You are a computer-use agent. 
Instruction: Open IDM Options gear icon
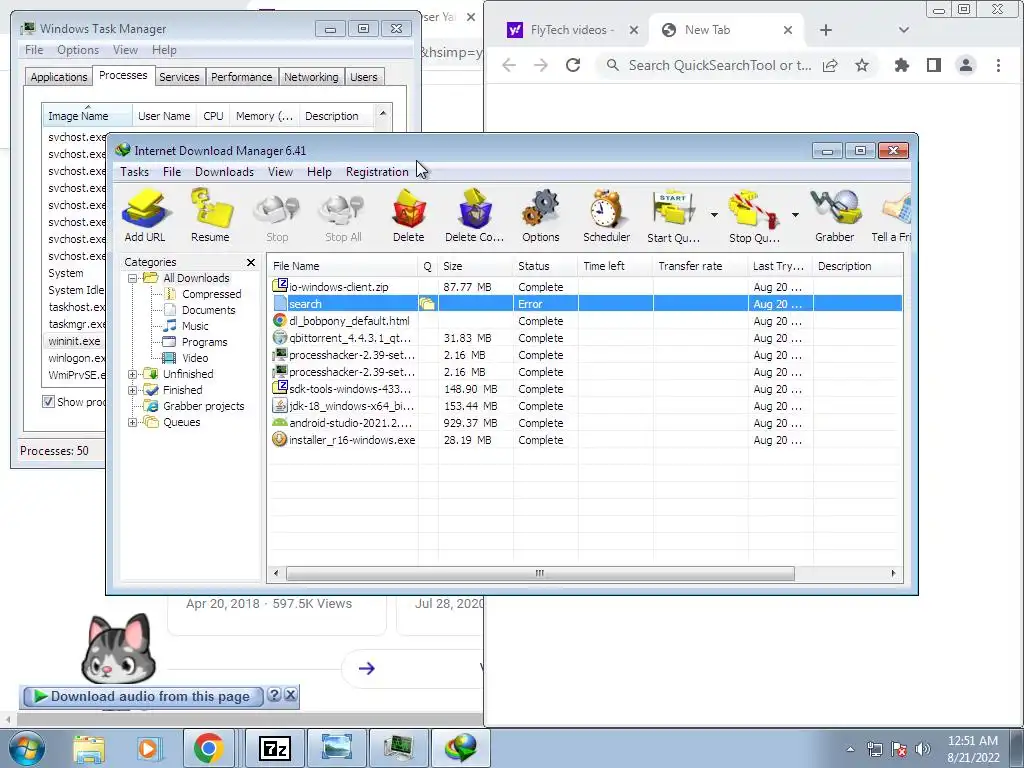click(541, 216)
